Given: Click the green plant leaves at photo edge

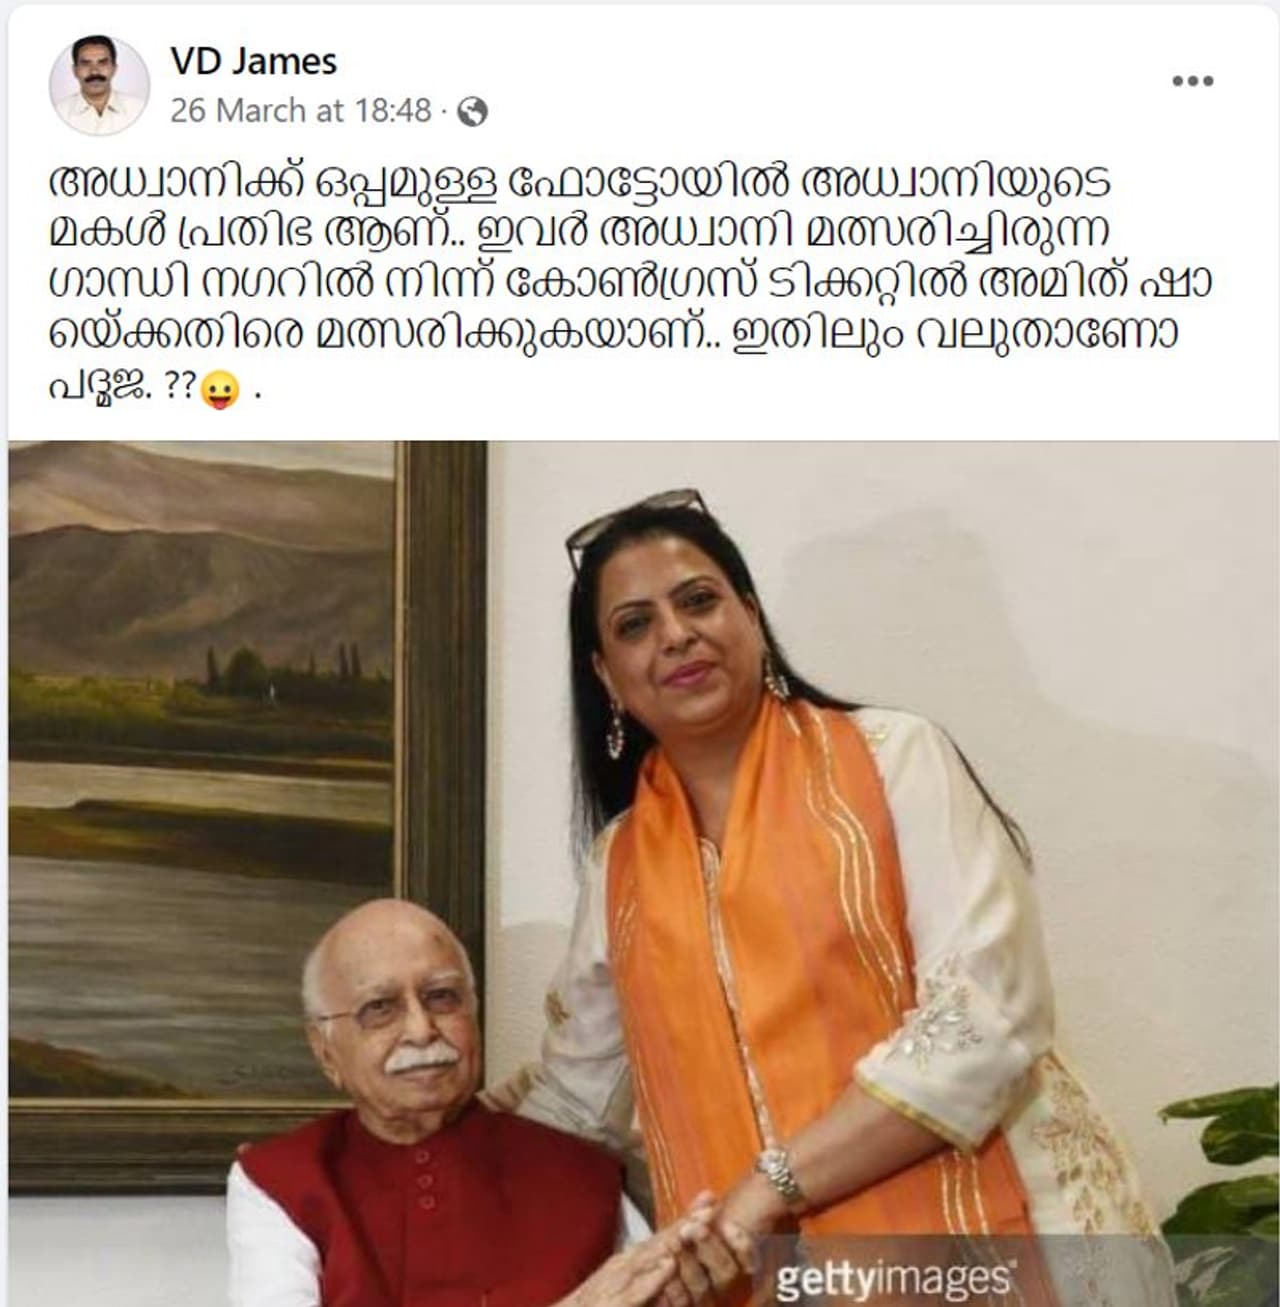Looking at the screenshot, I should [x=1225, y=1190].
